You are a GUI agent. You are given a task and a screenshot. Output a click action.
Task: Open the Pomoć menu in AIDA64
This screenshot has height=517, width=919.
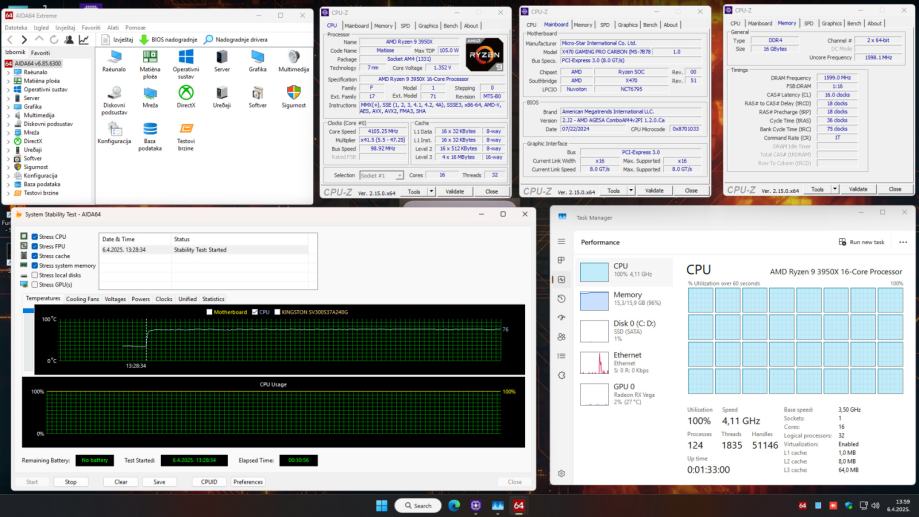pos(136,27)
